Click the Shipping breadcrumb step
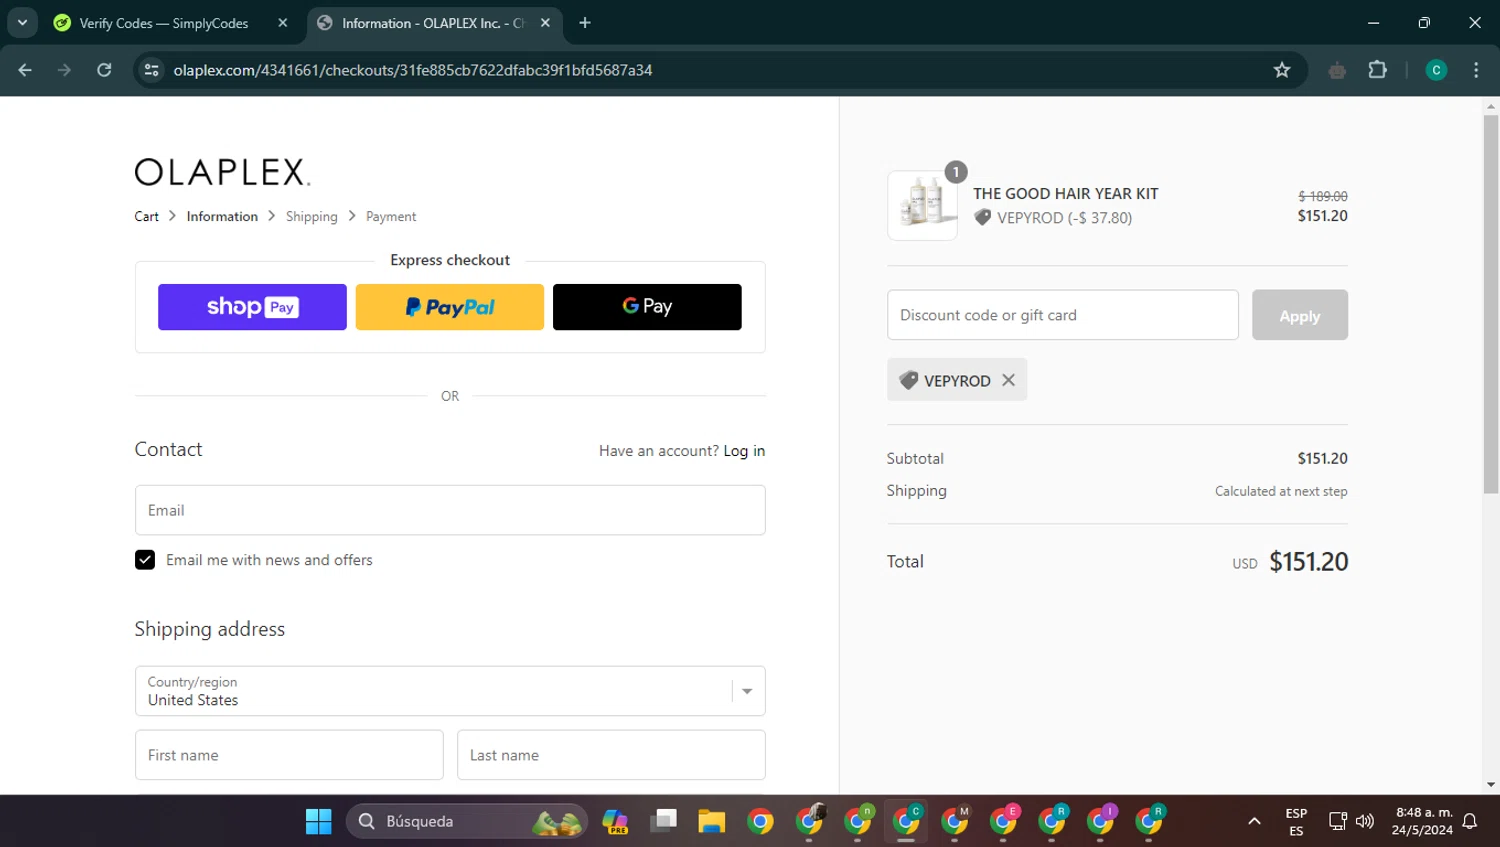The image size is (1500, 847). [x=312, y=216]
